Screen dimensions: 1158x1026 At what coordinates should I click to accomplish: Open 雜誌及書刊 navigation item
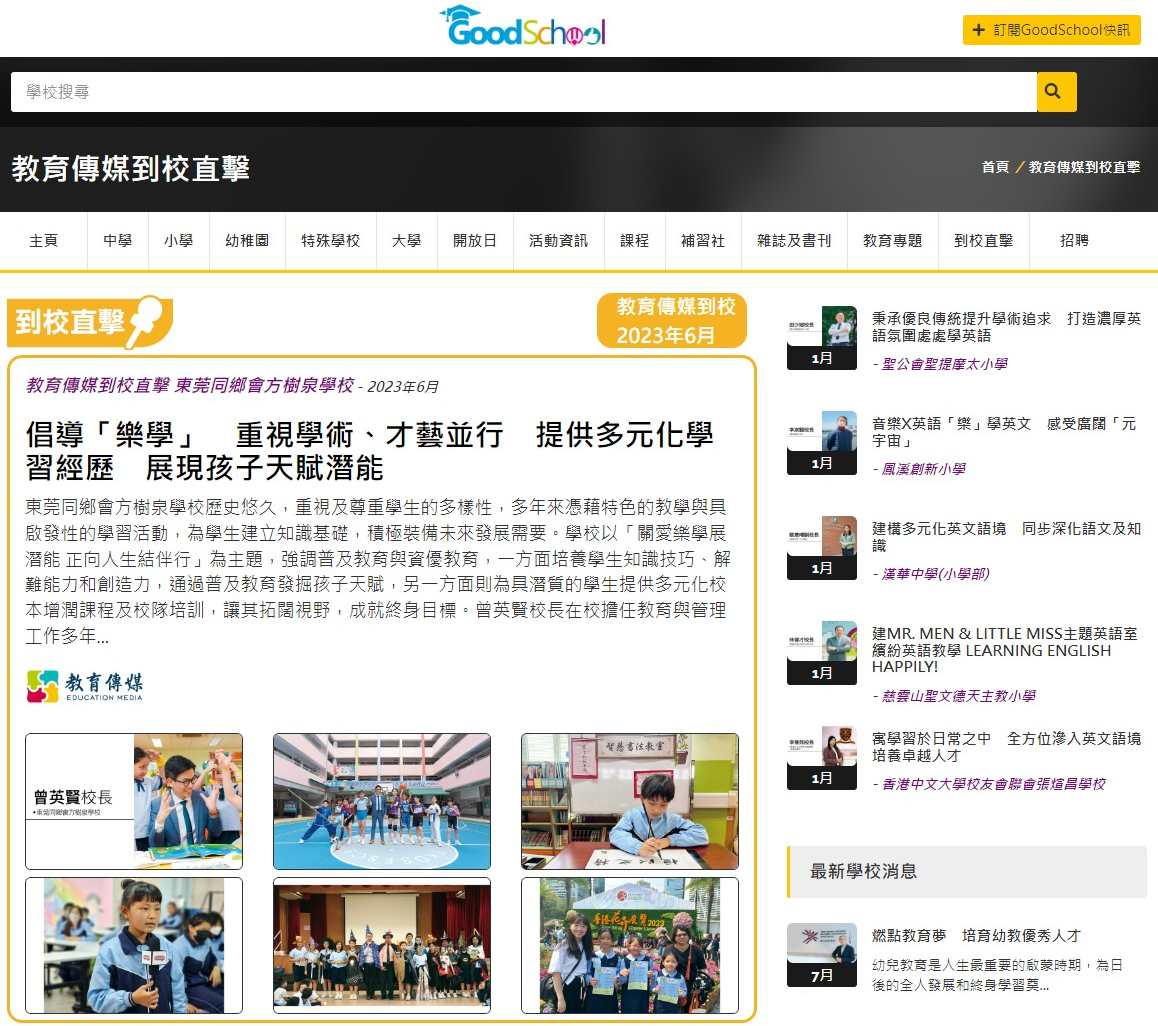click(x=794, y=241)
